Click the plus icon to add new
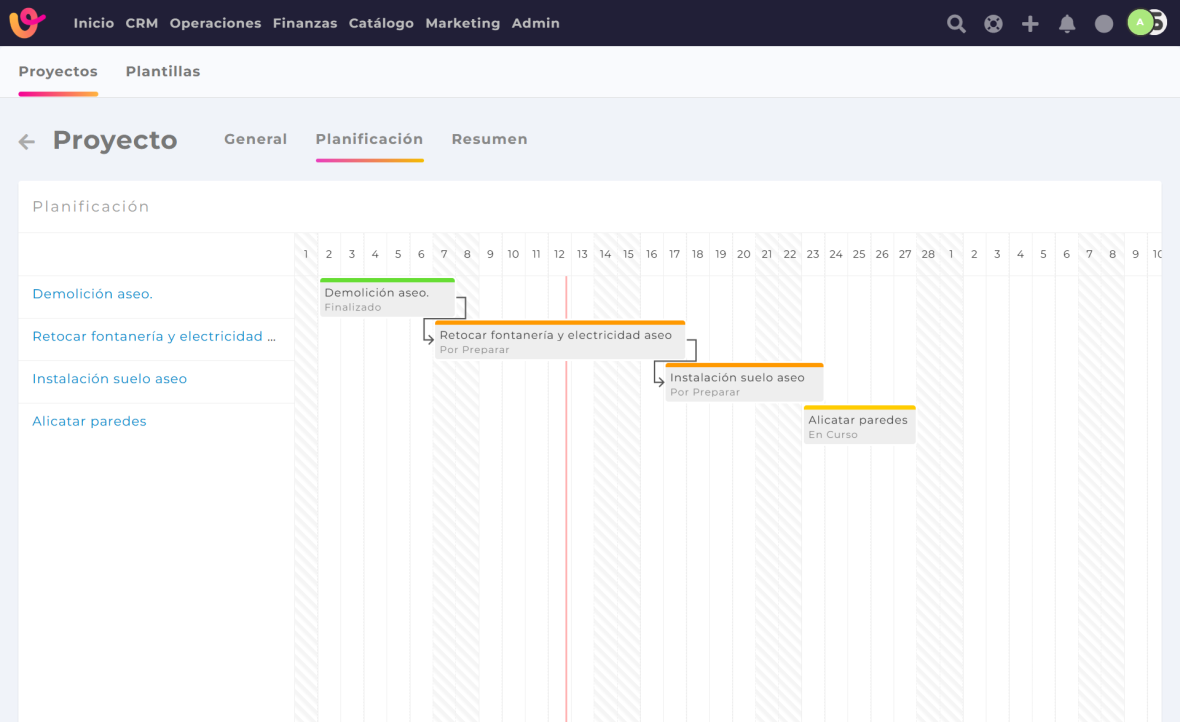This screenshot has width=1180, height=722. pos(1030,24)
